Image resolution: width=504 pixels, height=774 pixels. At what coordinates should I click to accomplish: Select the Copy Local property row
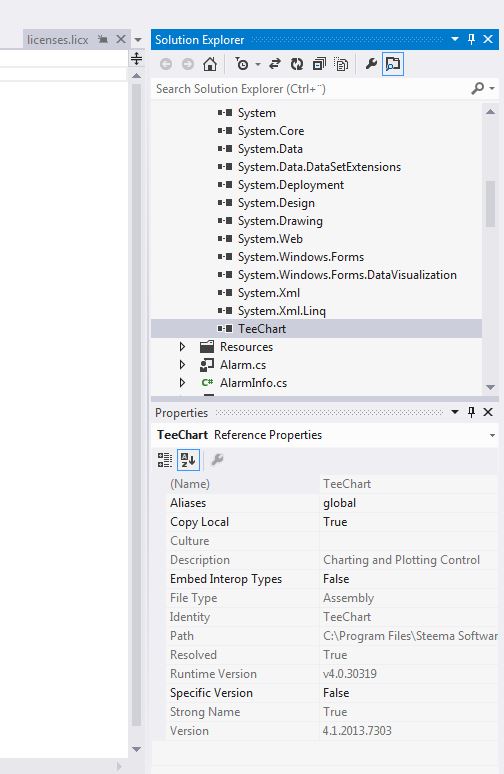tap(332, 522)
